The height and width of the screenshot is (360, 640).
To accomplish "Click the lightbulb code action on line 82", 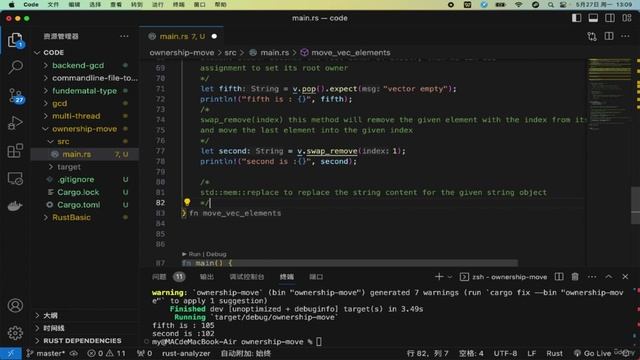I will coord(187,202).
